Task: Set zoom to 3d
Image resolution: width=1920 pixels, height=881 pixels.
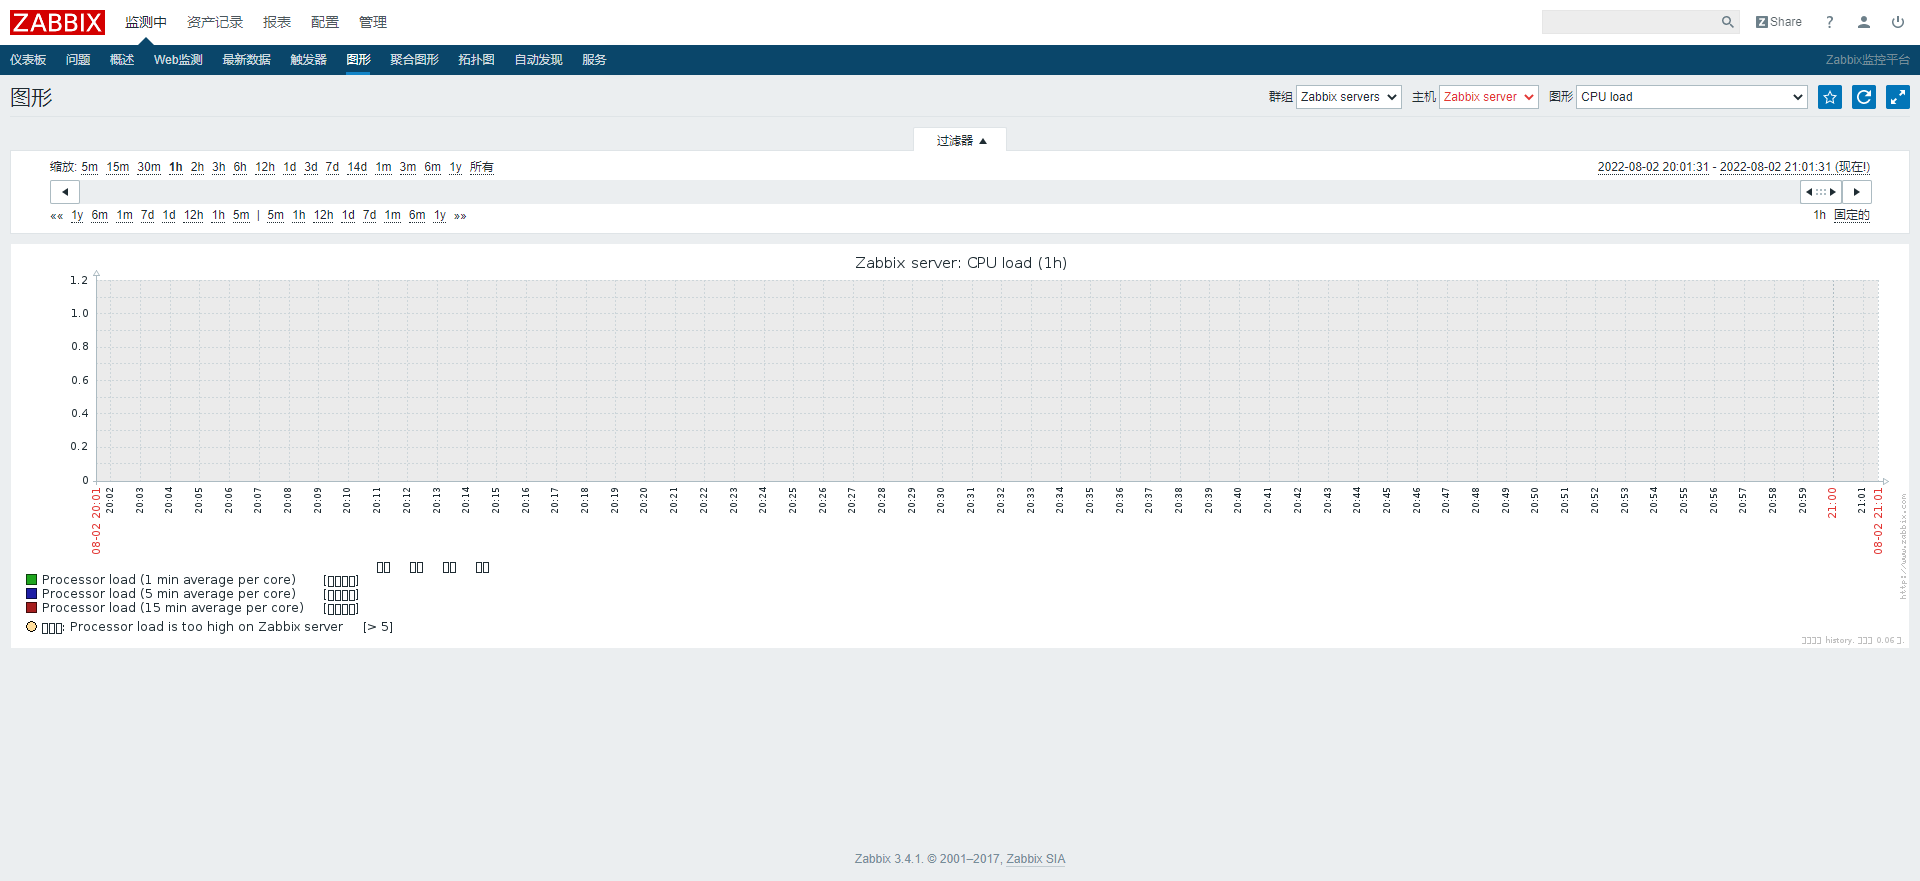Action: [x=311, y=167]
